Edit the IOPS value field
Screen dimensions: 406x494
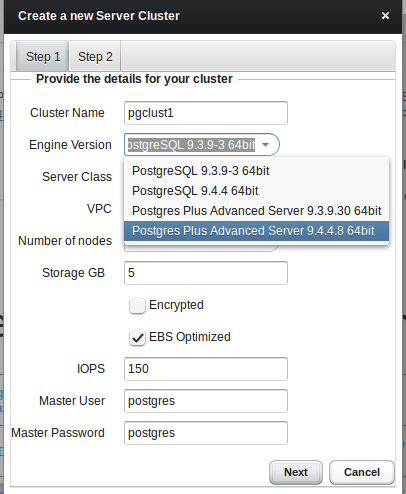pyautogui.click(x=206, y=369)
